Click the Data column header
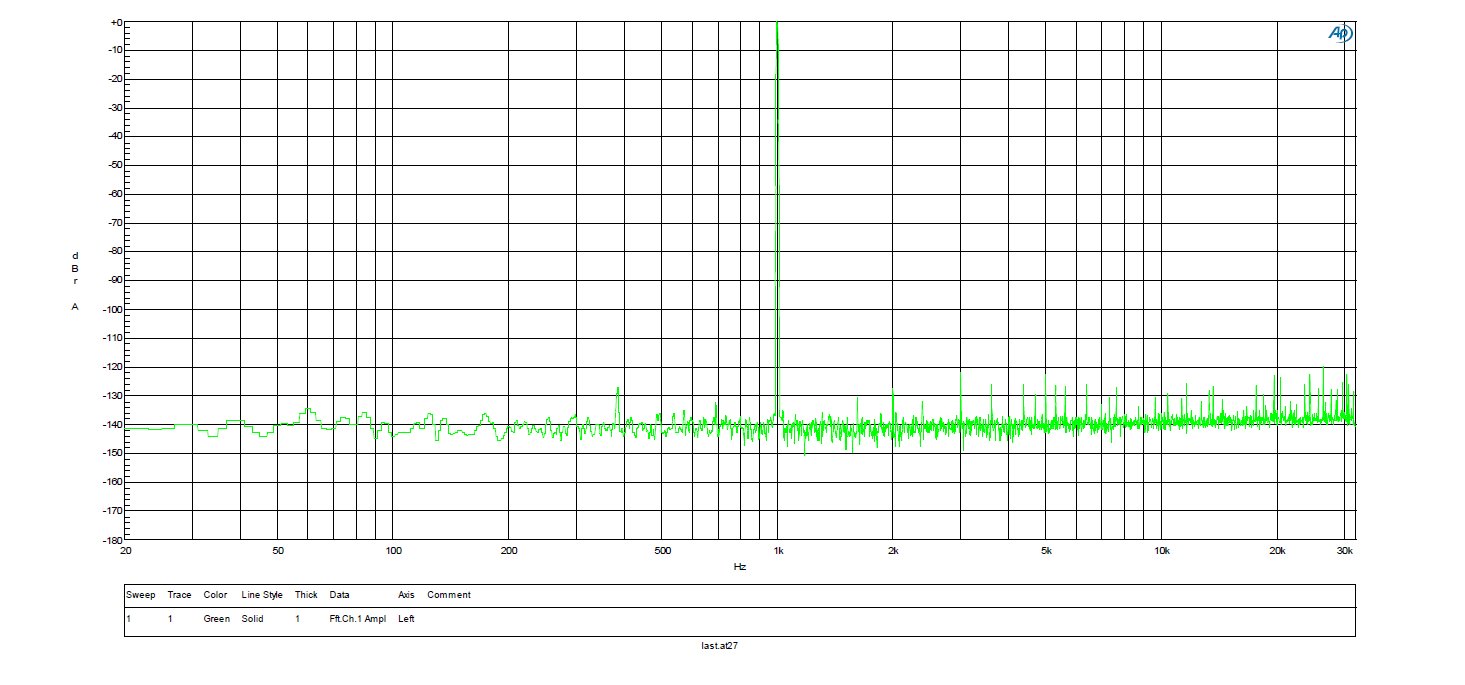Image resolution: width=1465 pixels, height=685 pixels. coord(340,595)
